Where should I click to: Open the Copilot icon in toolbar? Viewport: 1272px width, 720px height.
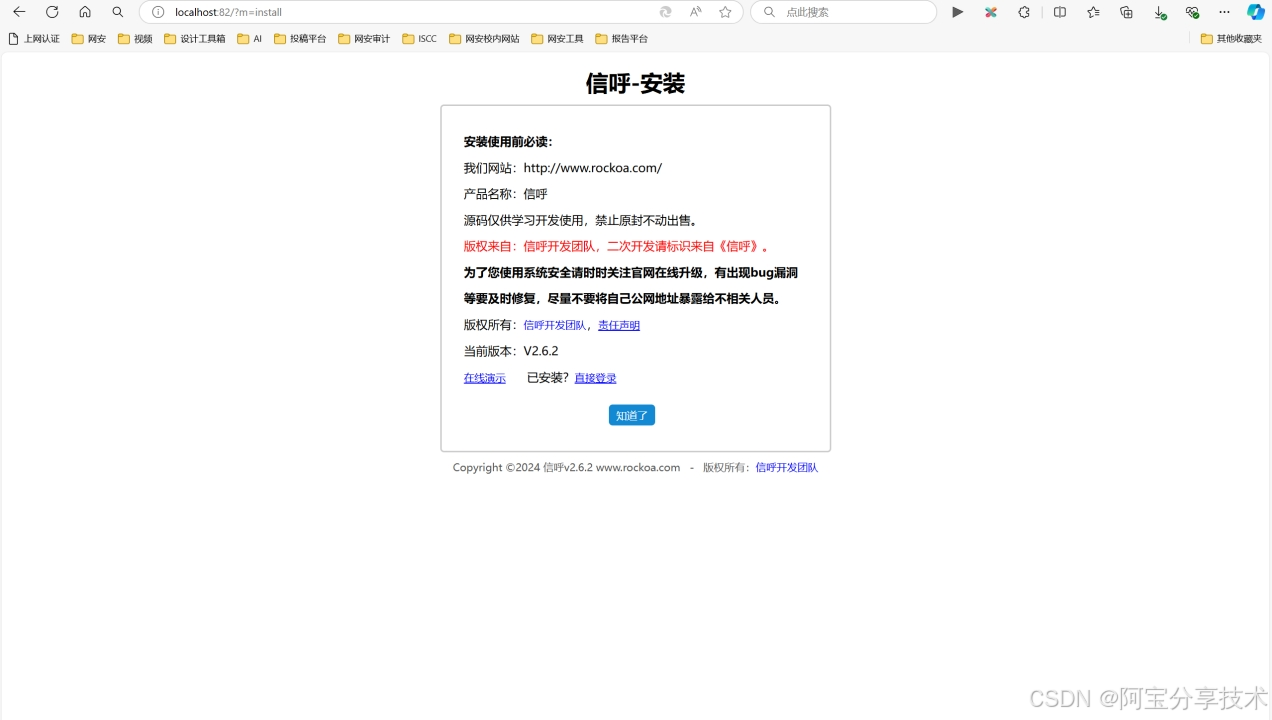pos(1256,12)
